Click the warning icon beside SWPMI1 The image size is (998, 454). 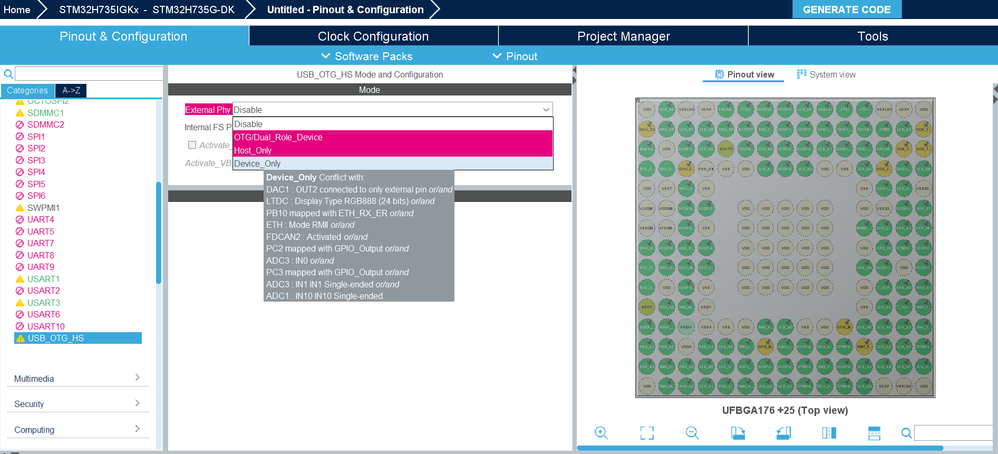pos(20,208)
